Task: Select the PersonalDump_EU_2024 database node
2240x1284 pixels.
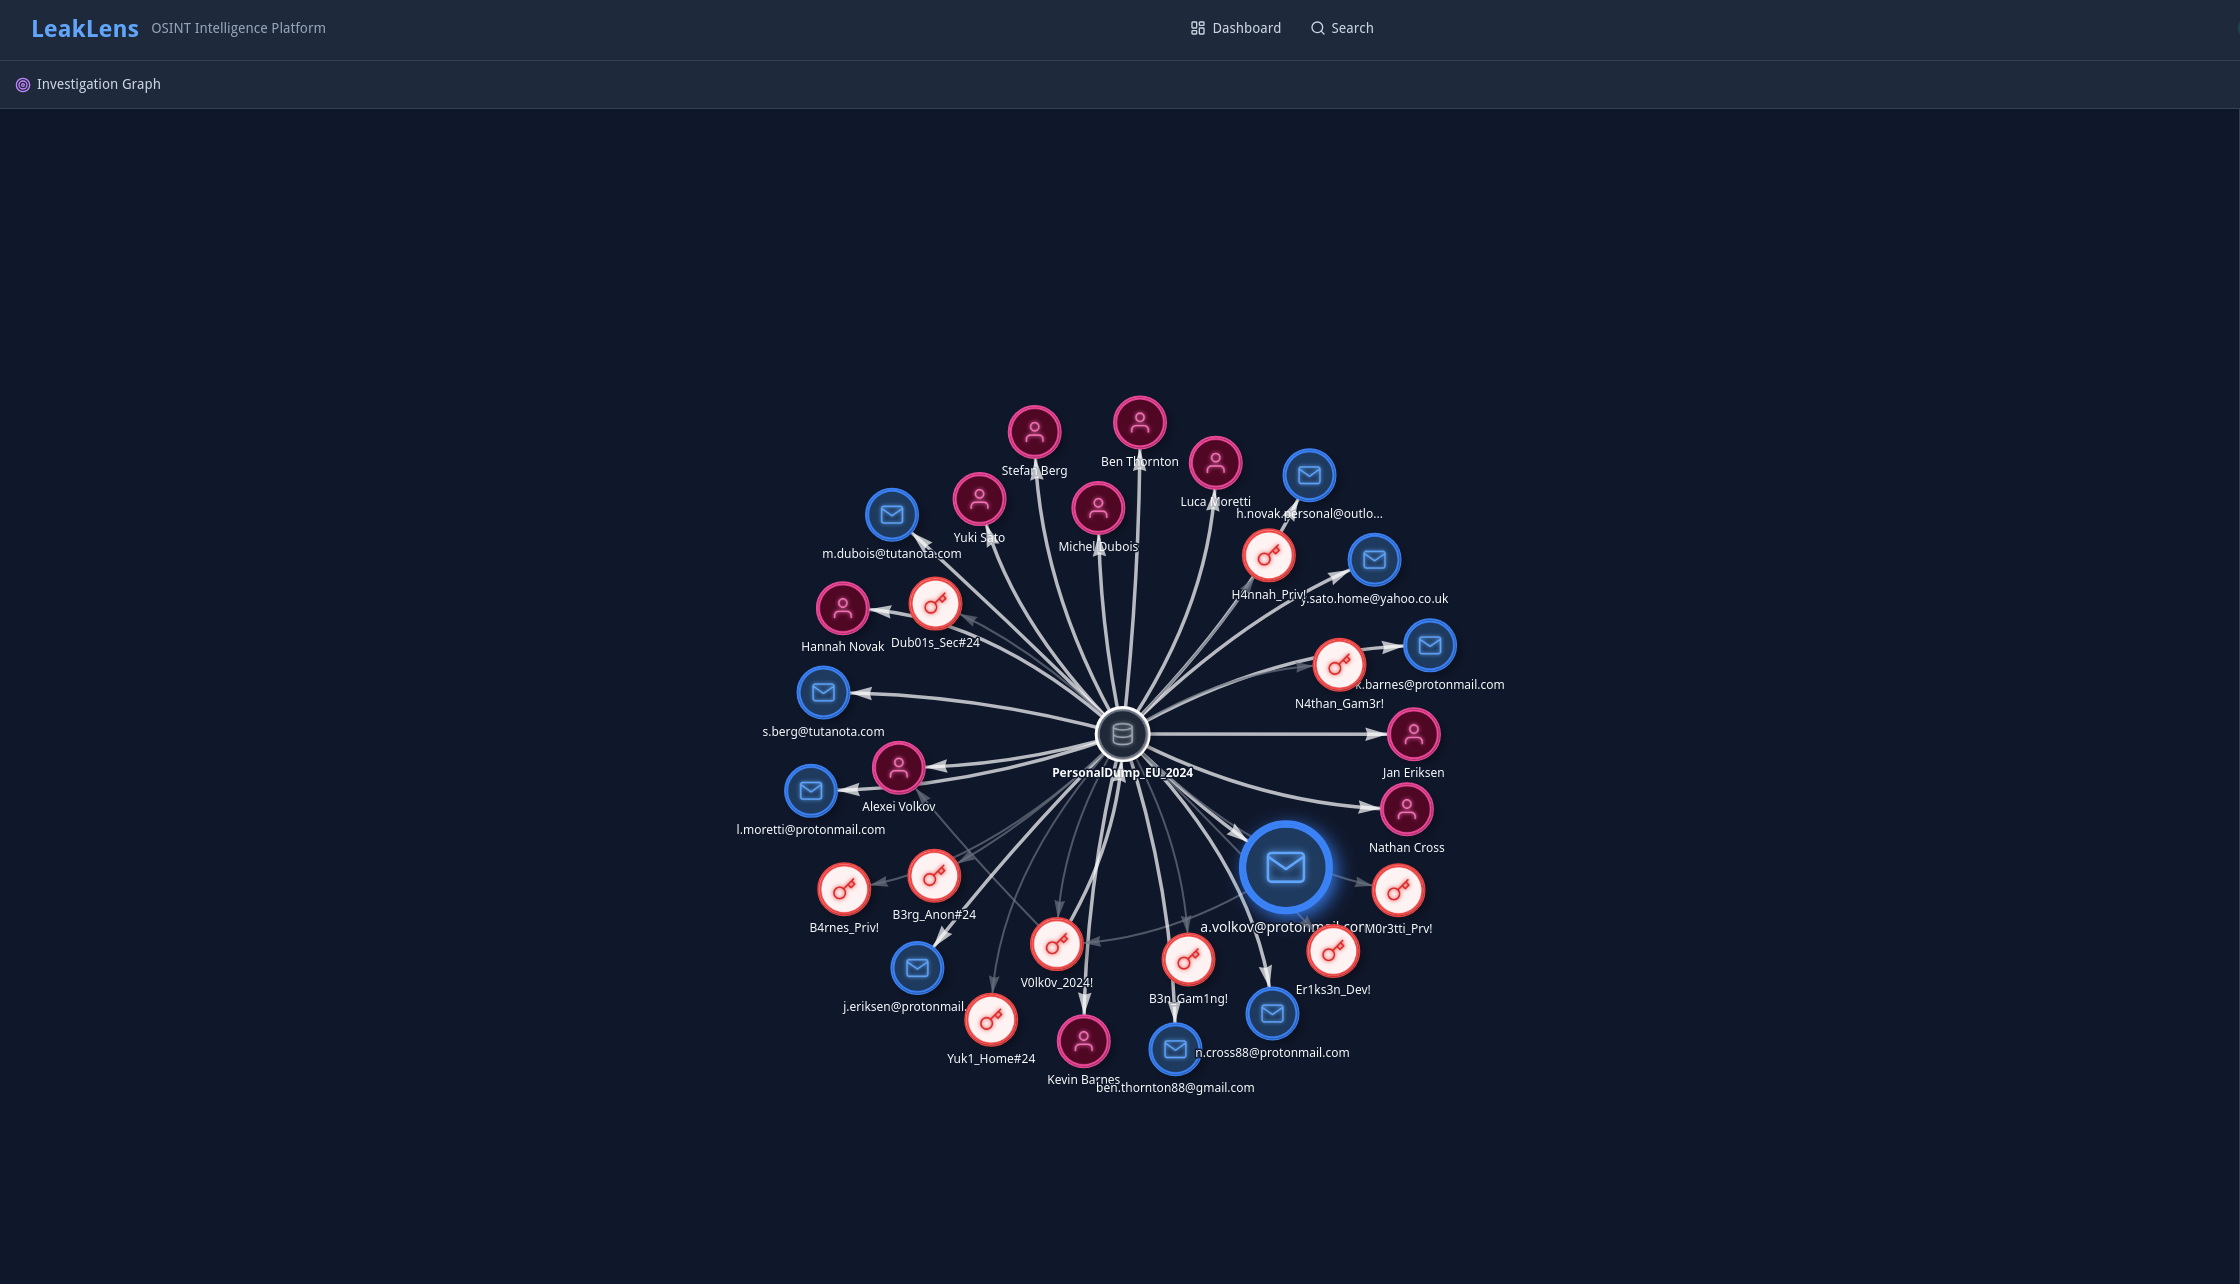Action: point(1122,734)
